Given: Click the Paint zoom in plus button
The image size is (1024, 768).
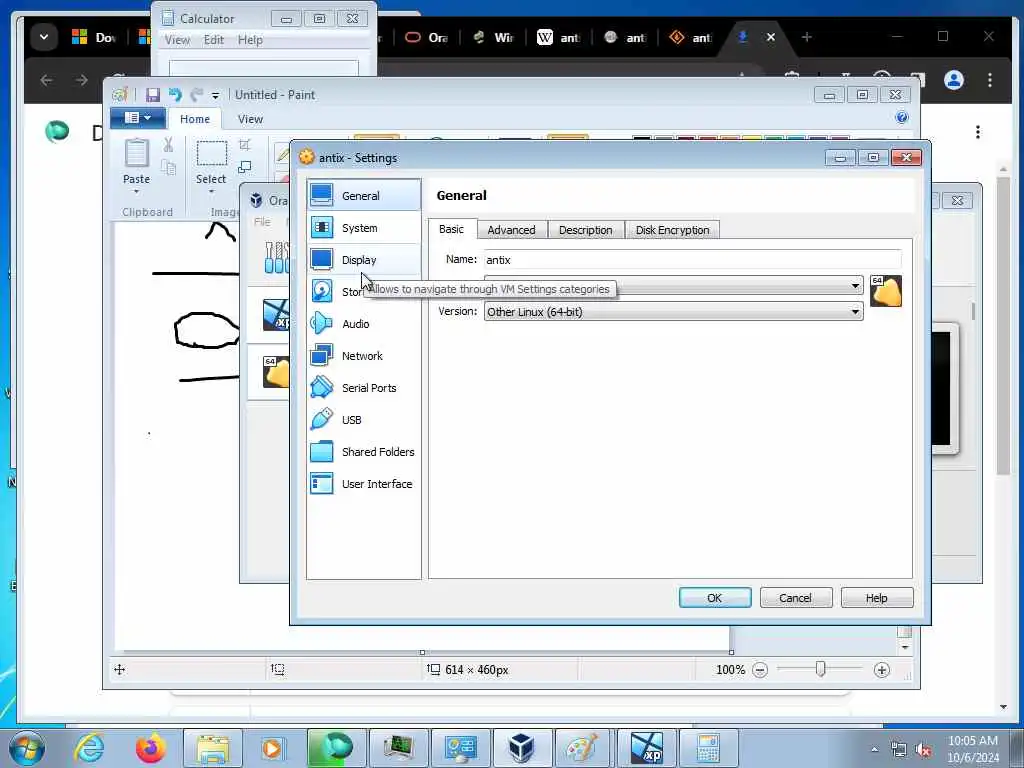Looking at the screenshot, I should tap(882, 670).
